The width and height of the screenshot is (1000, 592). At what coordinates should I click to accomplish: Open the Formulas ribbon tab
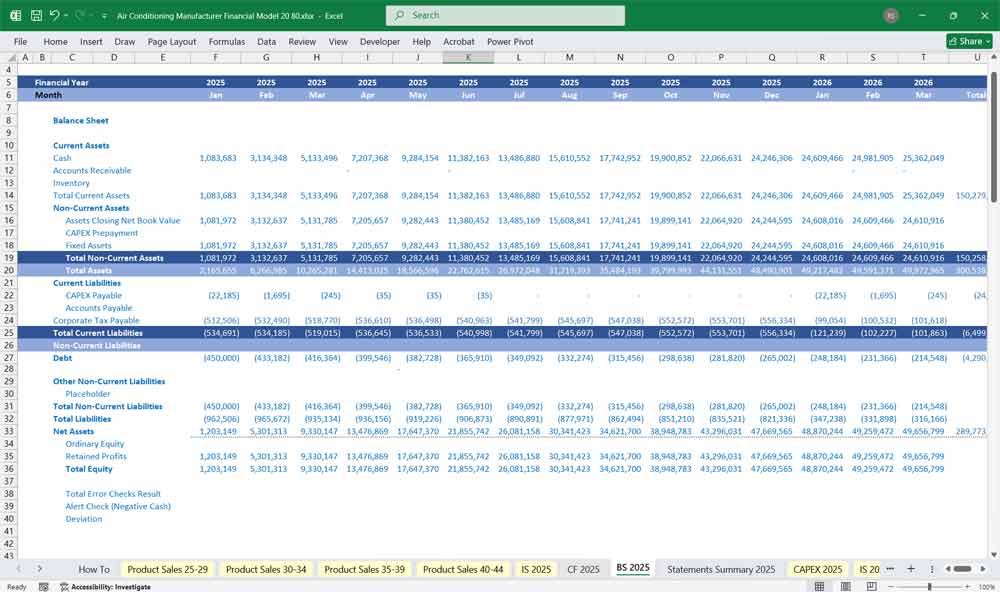coord(226,42)
